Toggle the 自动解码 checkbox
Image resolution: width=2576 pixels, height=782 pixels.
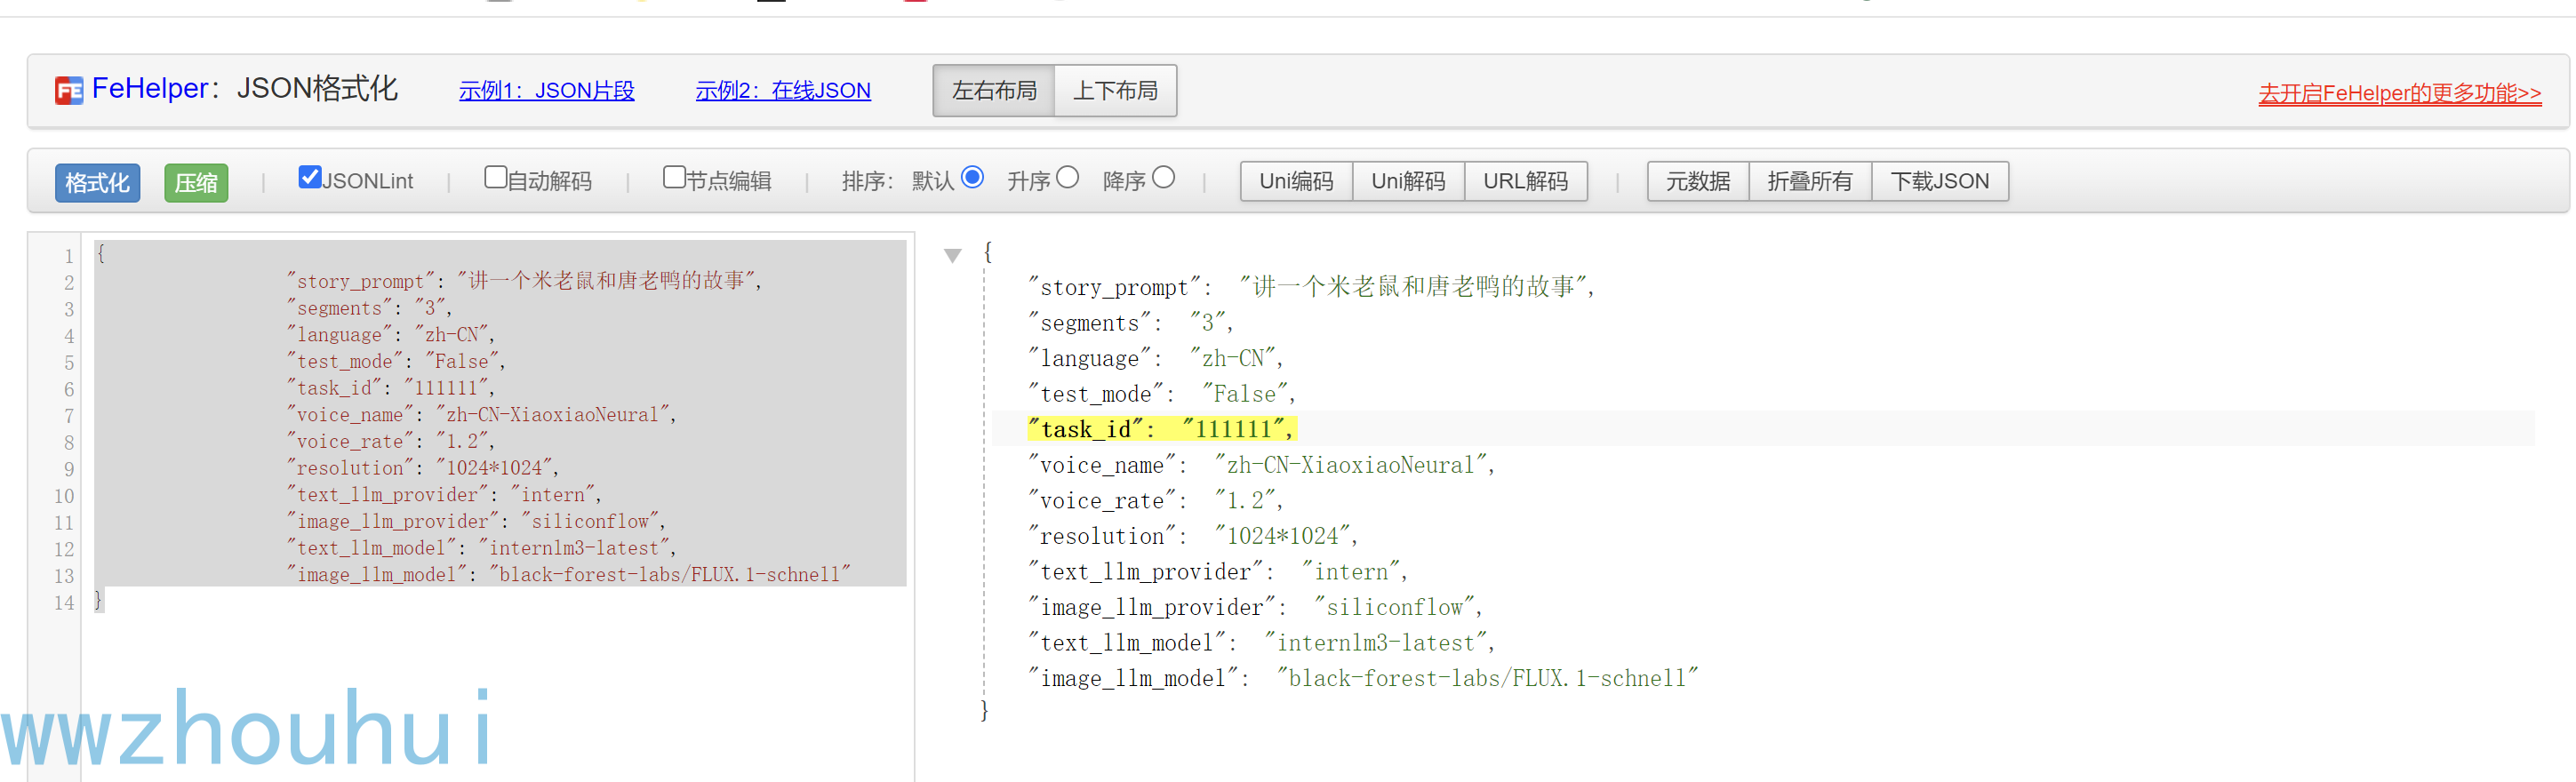495,178
